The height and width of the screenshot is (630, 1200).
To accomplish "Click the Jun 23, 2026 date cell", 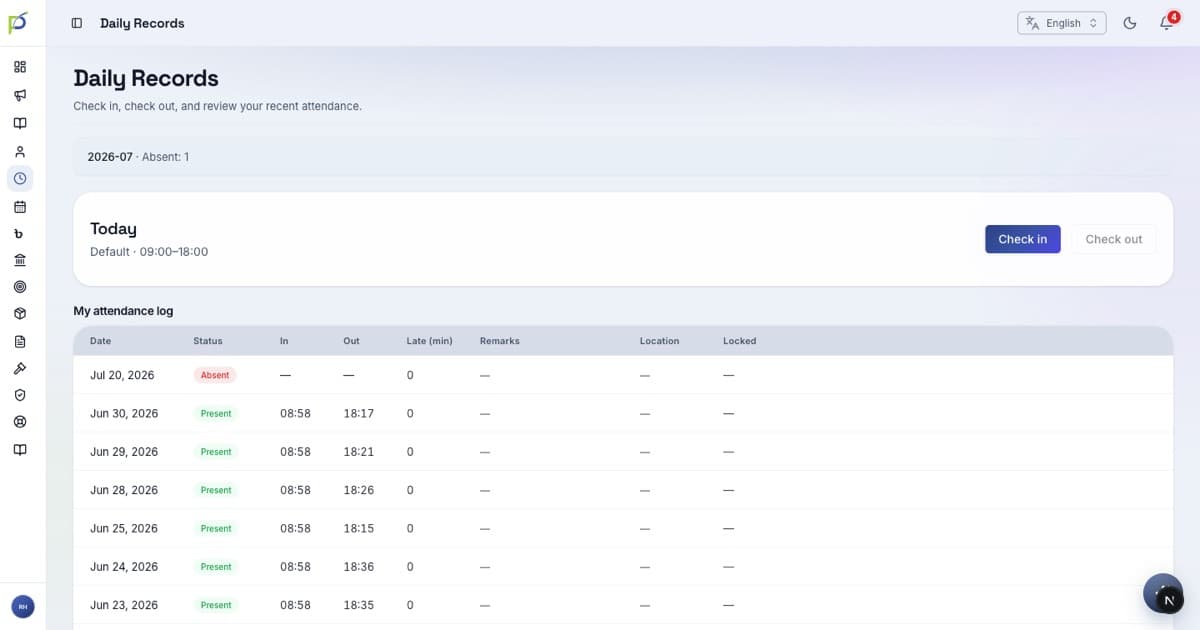I will pos(124,605).
